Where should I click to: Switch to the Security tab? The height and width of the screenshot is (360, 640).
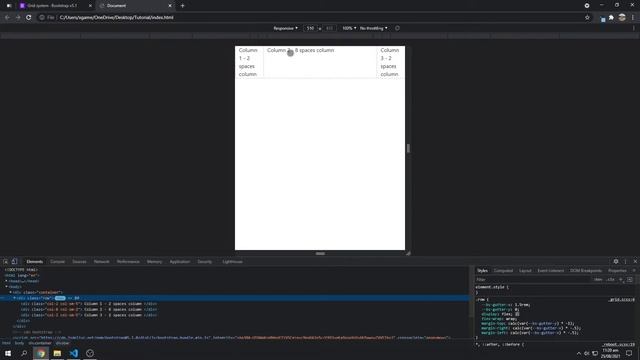205,262
